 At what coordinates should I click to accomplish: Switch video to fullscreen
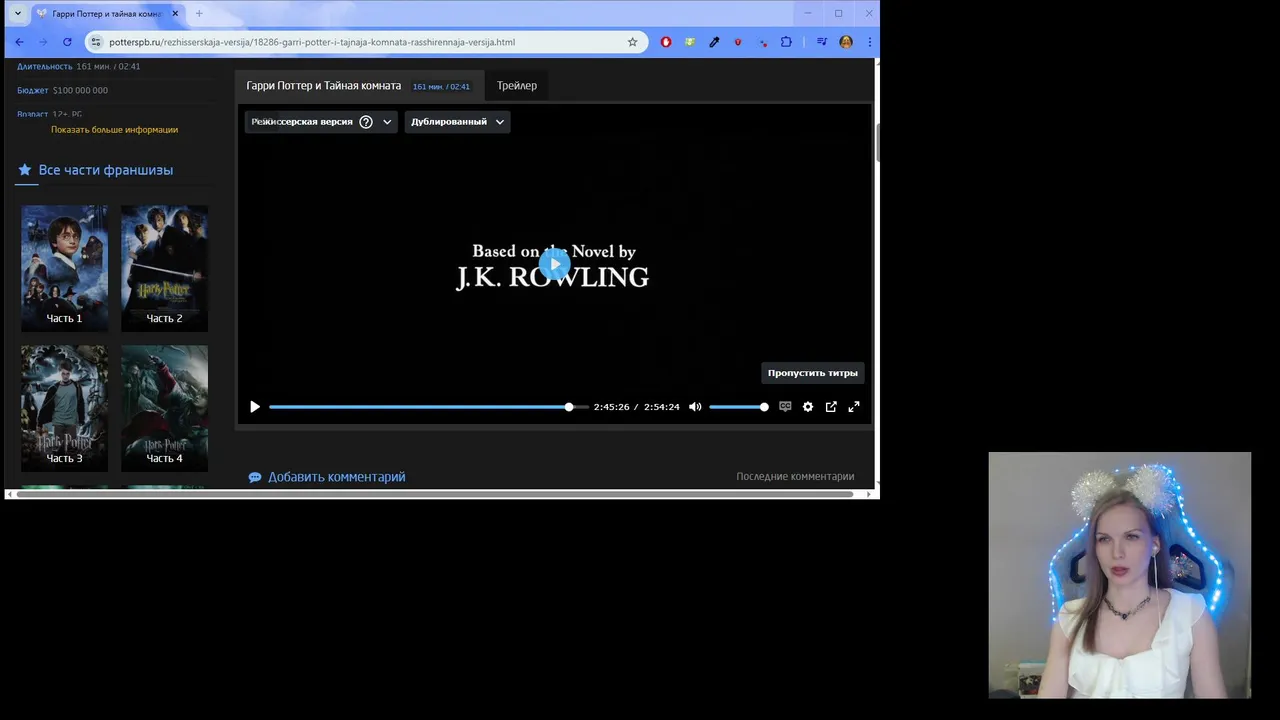854,407
